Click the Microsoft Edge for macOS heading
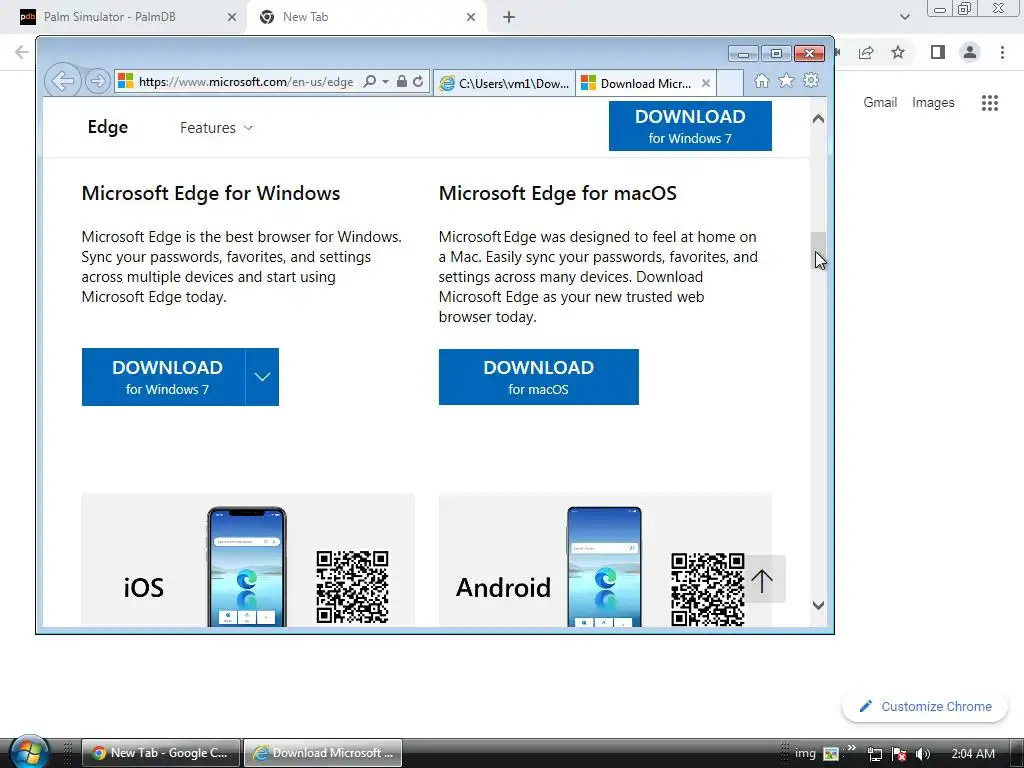The height and width of the screenshot is (768, 1024). click(x=558, y=193)
